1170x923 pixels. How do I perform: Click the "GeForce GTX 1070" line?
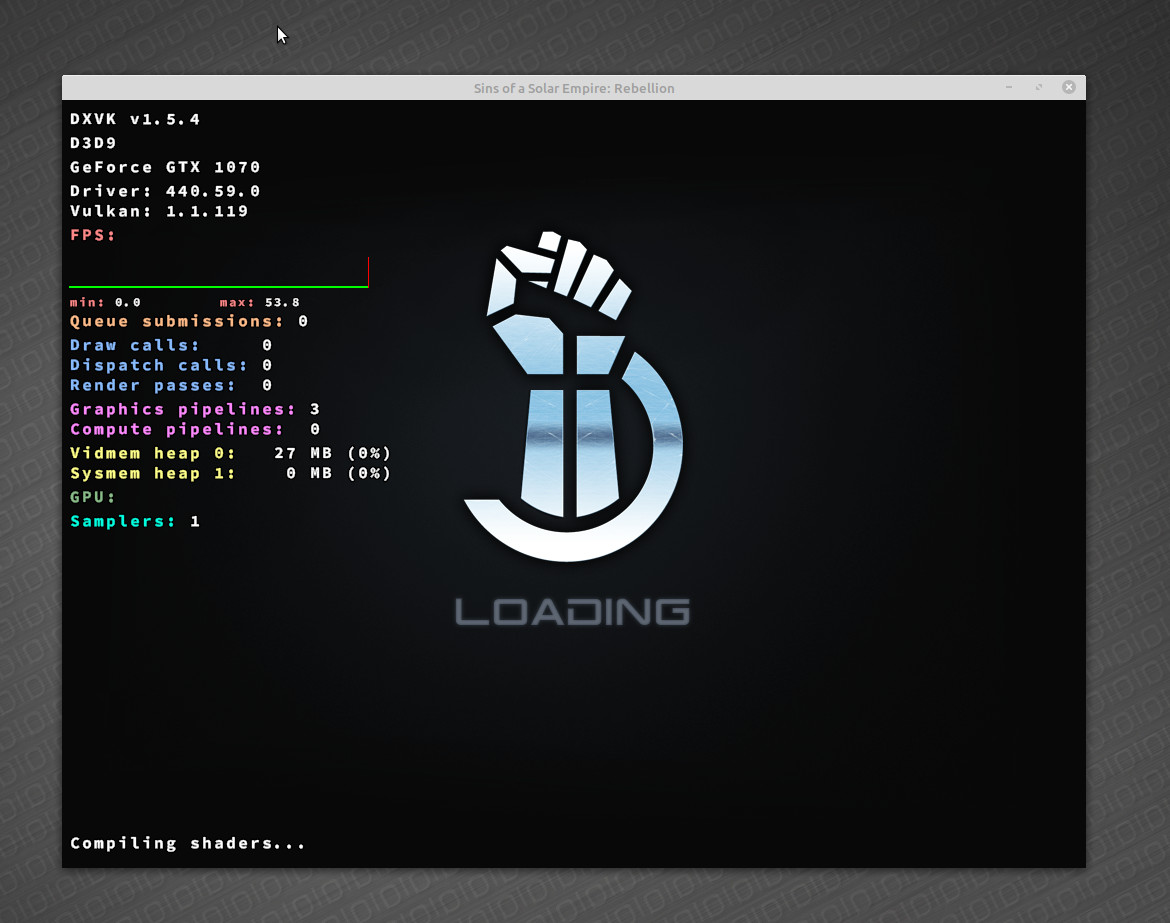[x=165, y=167]
